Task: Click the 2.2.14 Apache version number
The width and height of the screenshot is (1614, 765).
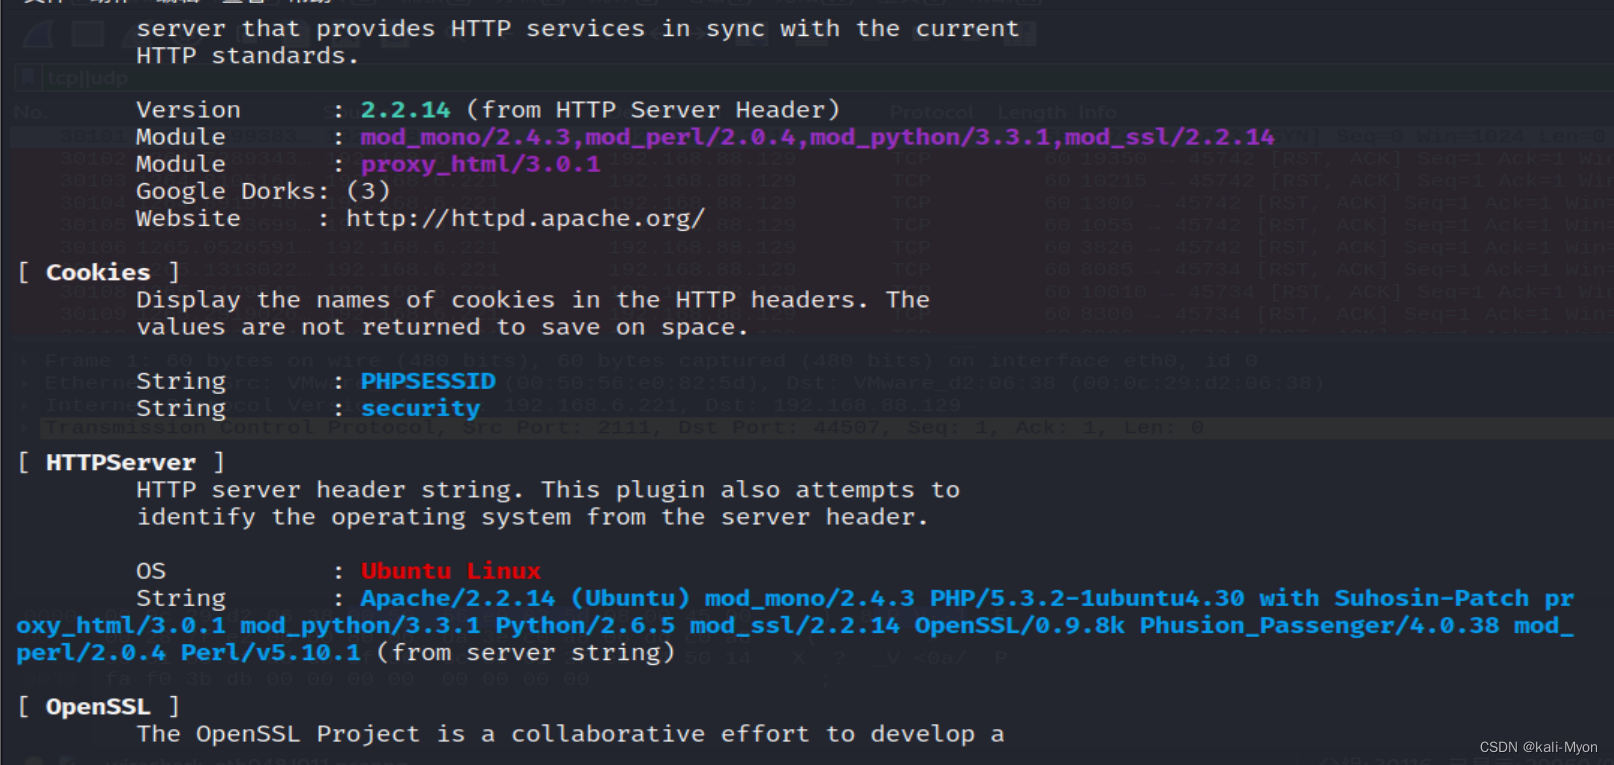Action: pyautogui.click(x=405, y=110)
